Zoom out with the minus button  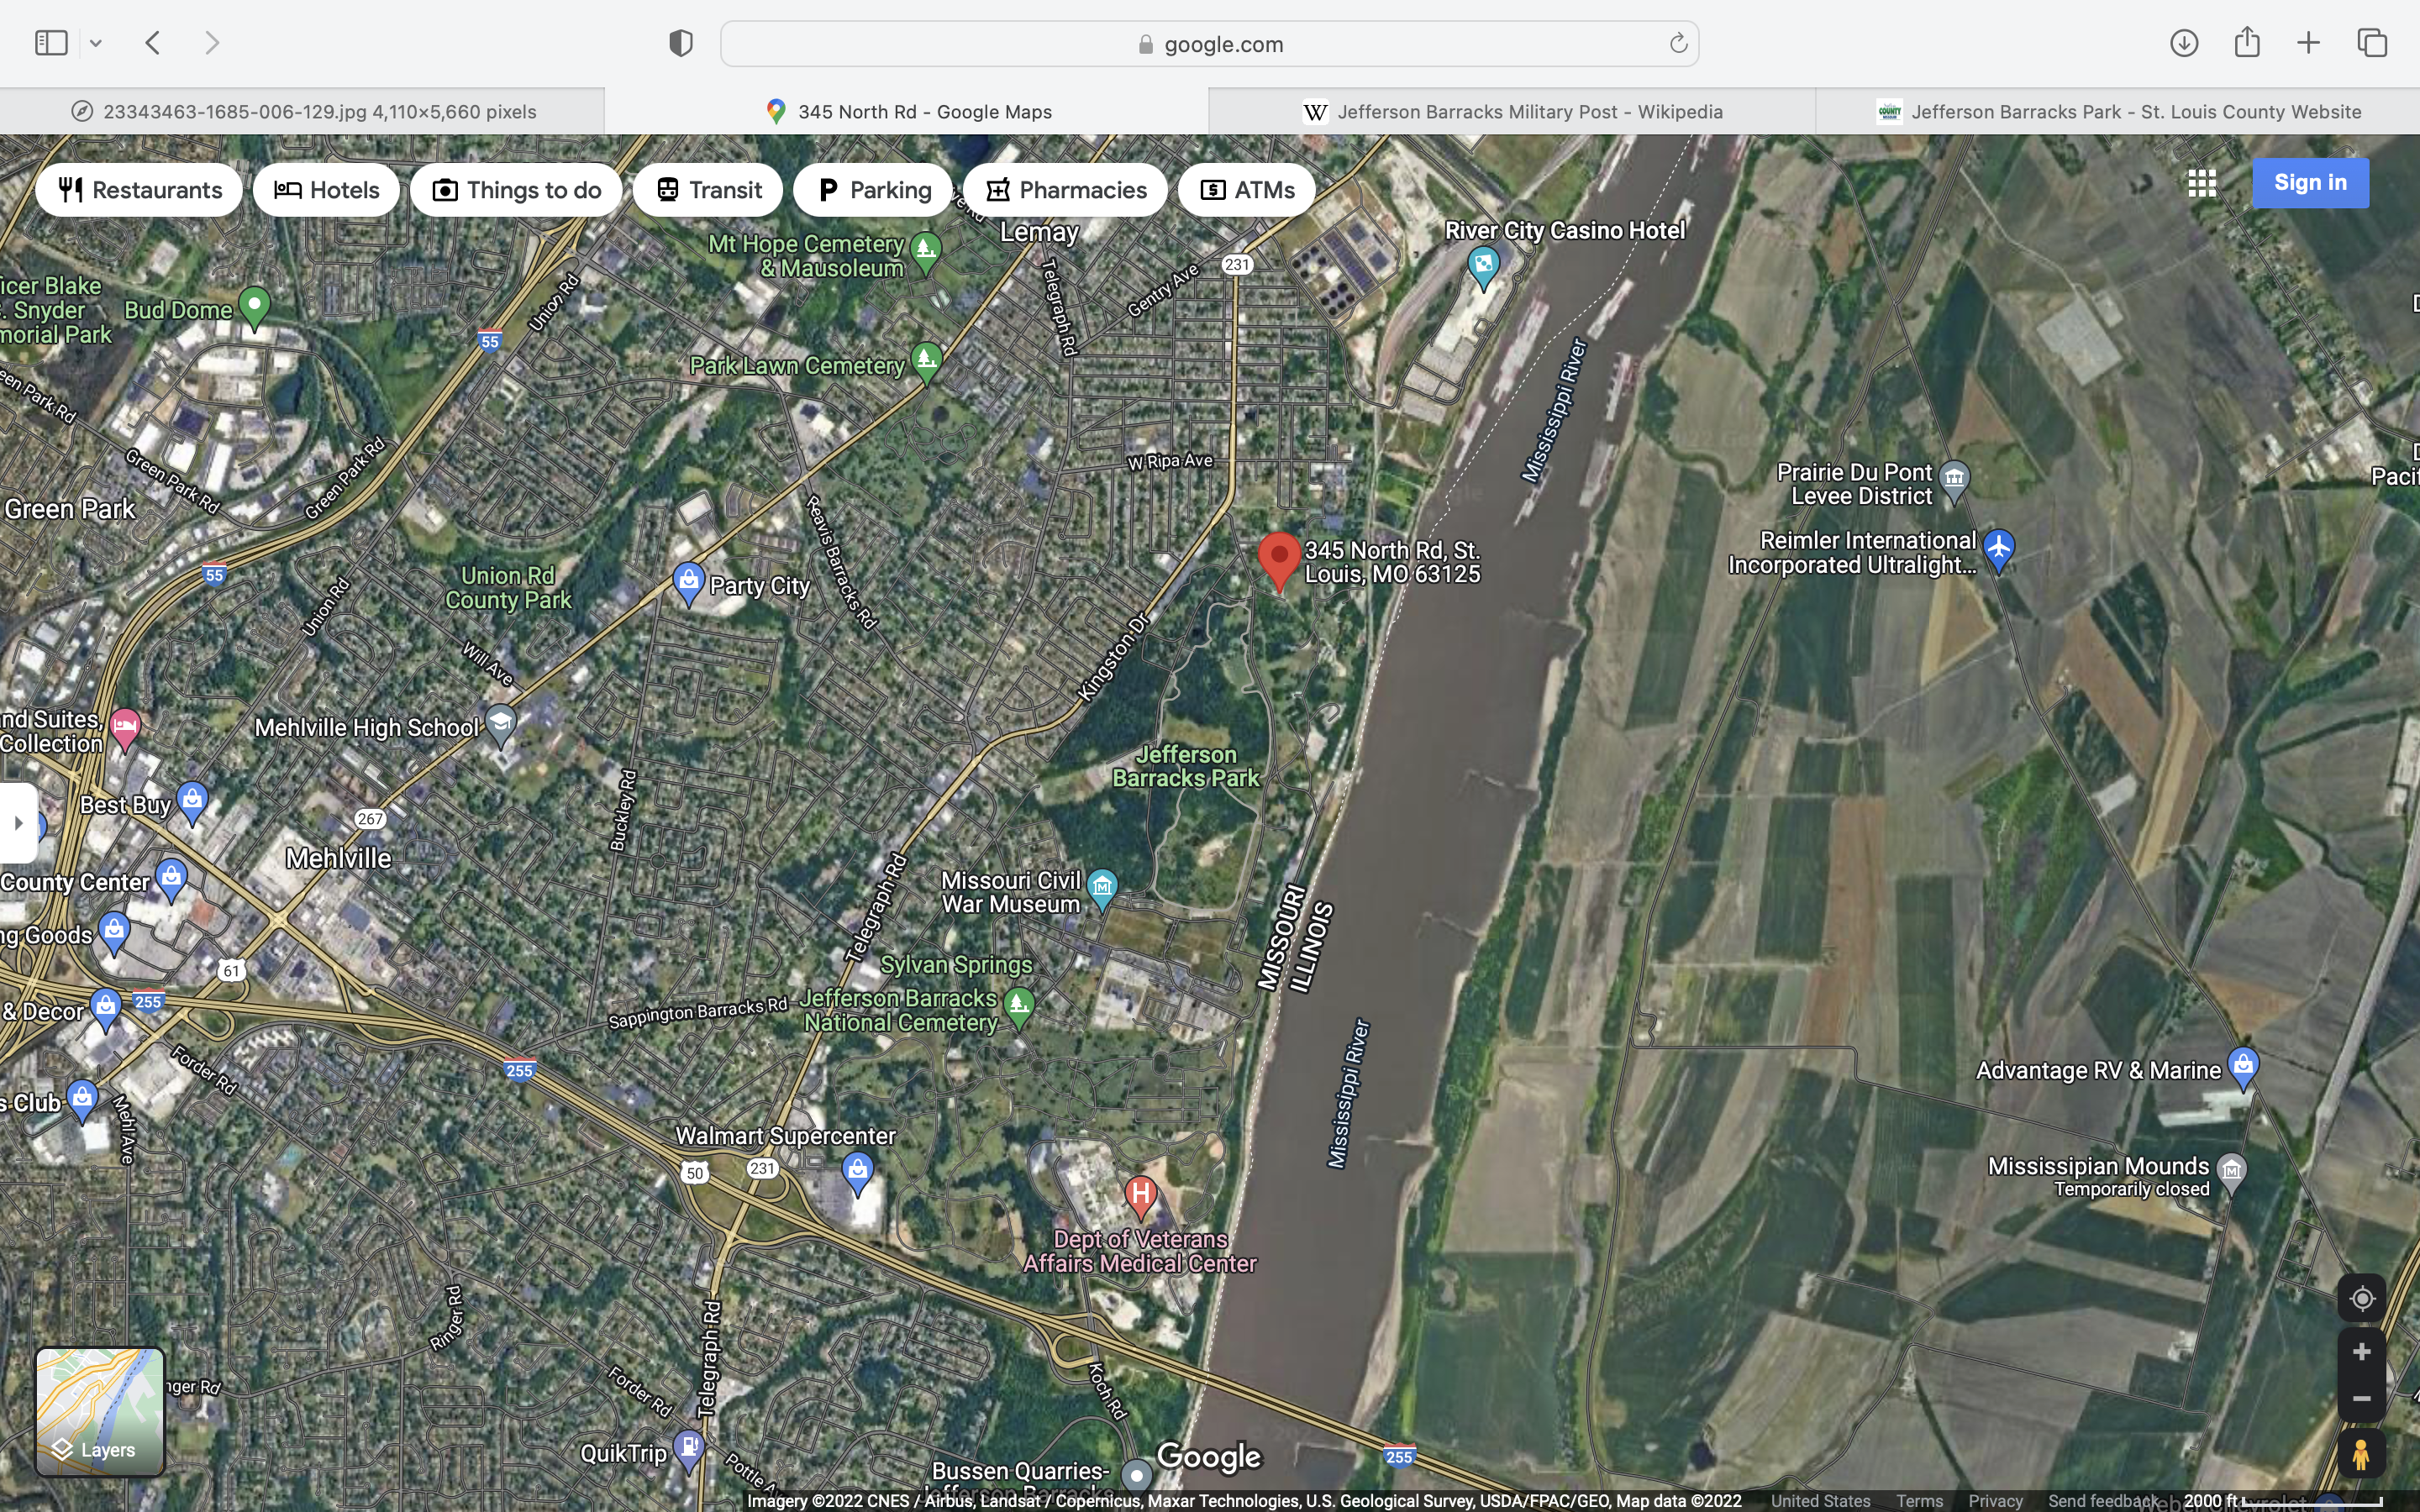pos(2361,1399)
